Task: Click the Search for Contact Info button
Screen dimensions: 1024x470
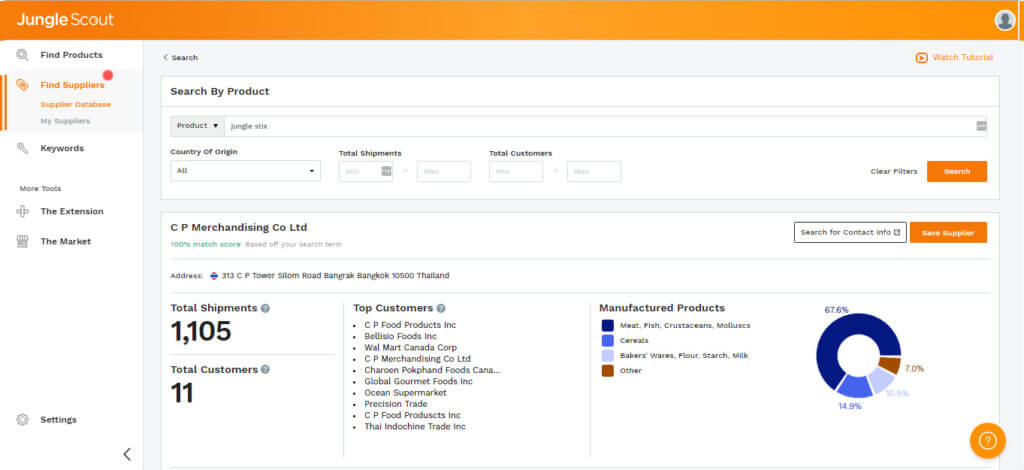Action: click(x=850, y=232)
